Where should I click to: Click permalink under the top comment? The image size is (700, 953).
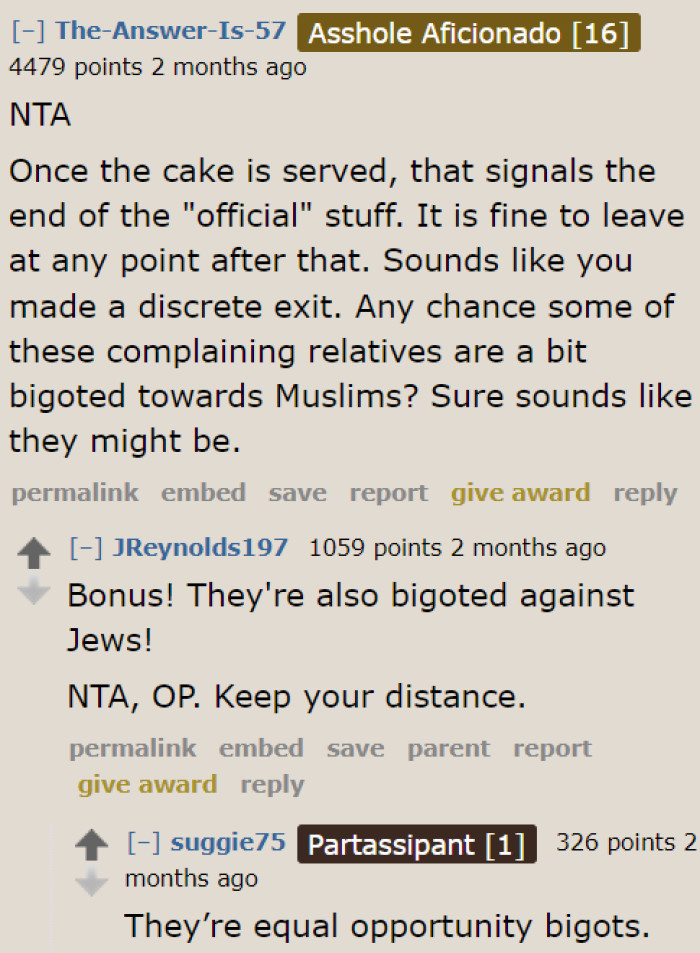coord(75,492)
